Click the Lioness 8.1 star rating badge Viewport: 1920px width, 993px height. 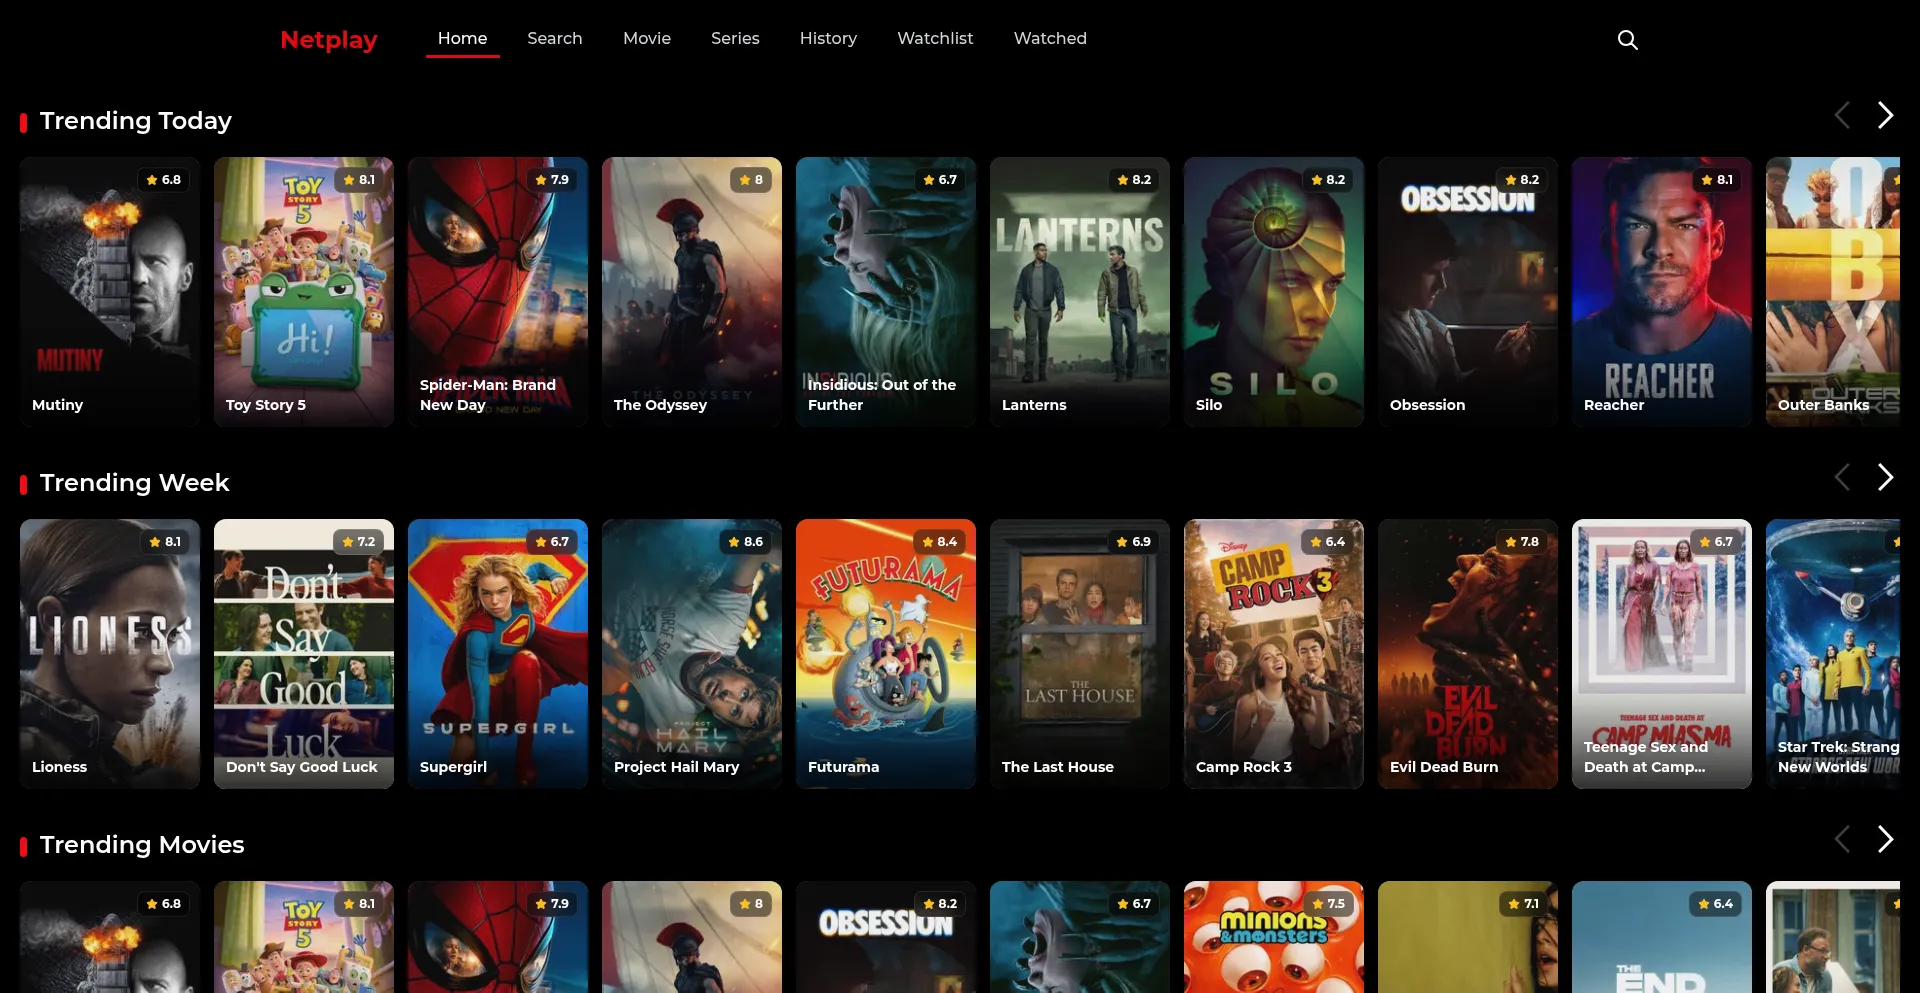coord(165,542)
